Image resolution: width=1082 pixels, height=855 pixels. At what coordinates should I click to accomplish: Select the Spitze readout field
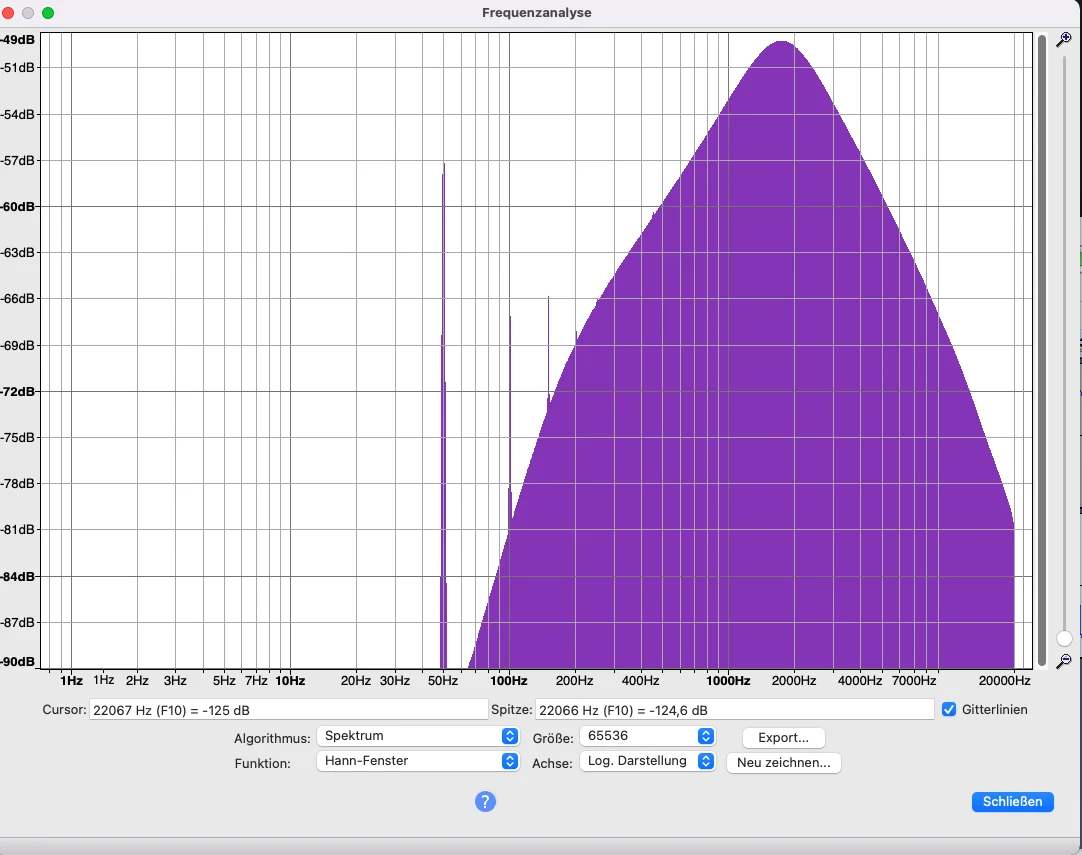click(x=734, y=710)
